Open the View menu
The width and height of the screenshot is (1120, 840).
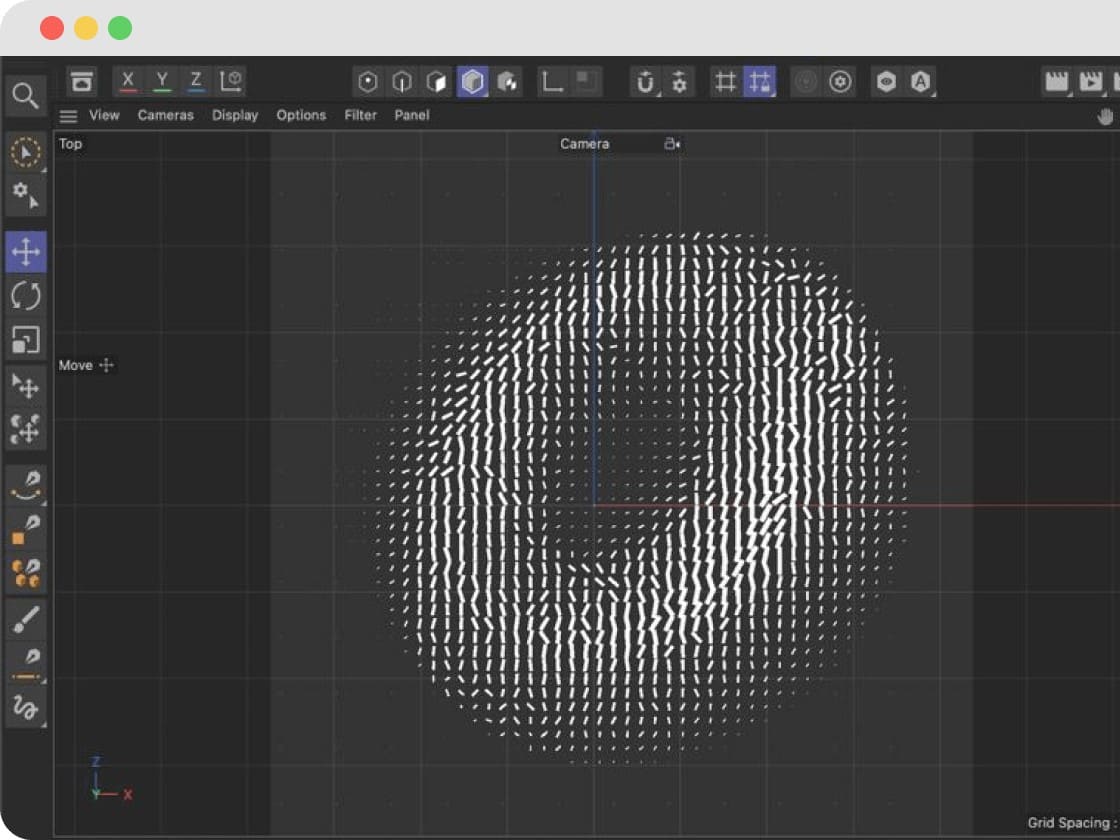pos(104,115)
